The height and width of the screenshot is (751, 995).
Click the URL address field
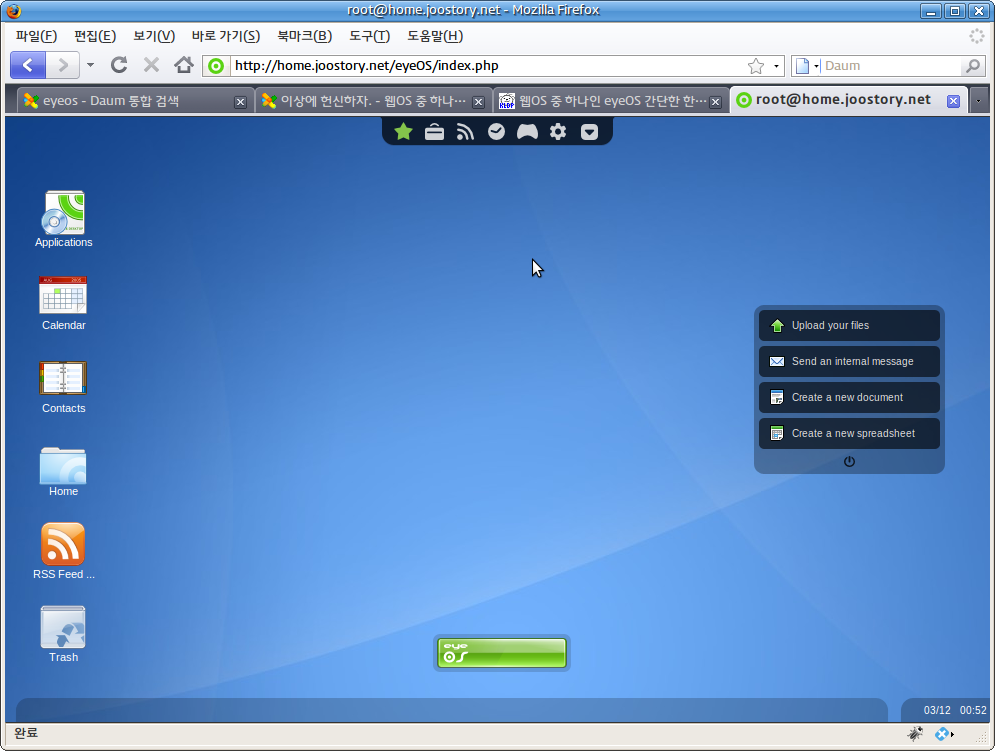pos(486,66)
